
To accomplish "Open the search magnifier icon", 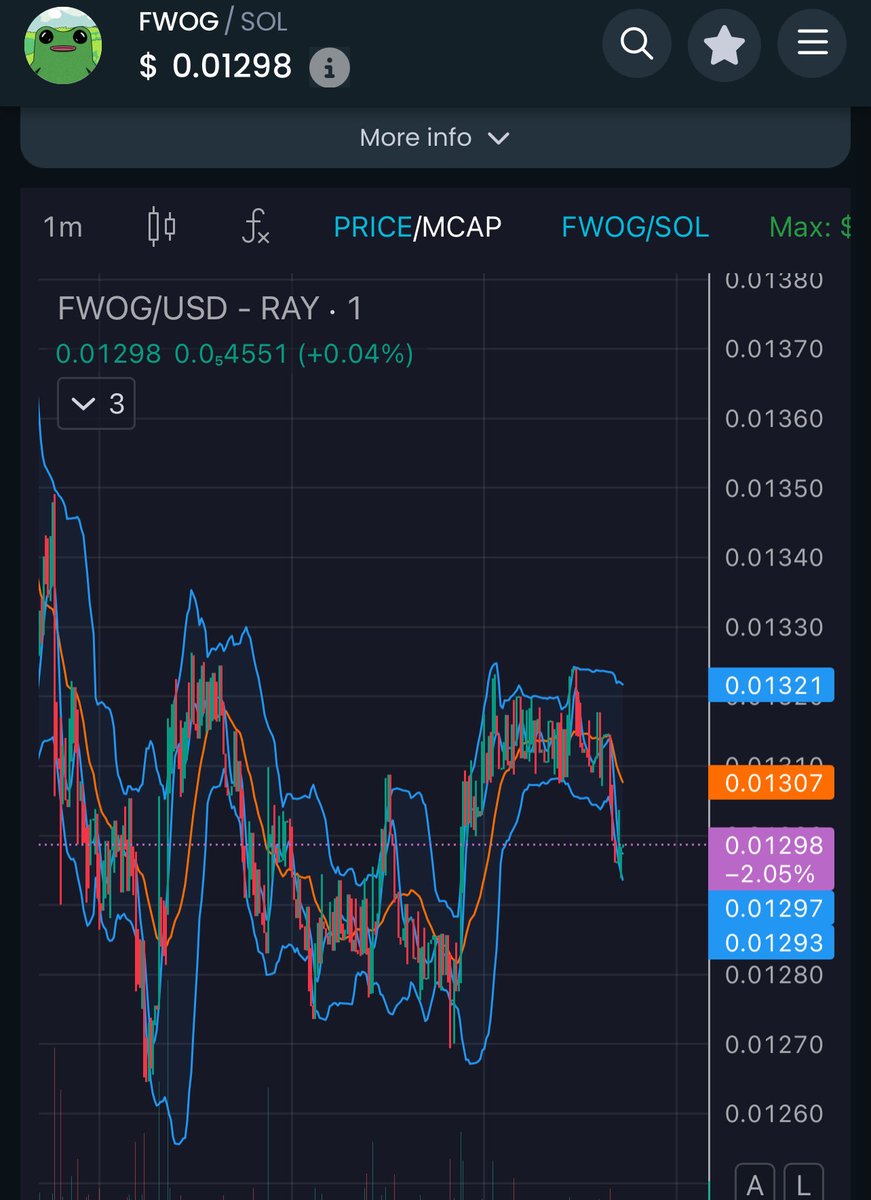I will pyautogui.click(x=637, y=44).
